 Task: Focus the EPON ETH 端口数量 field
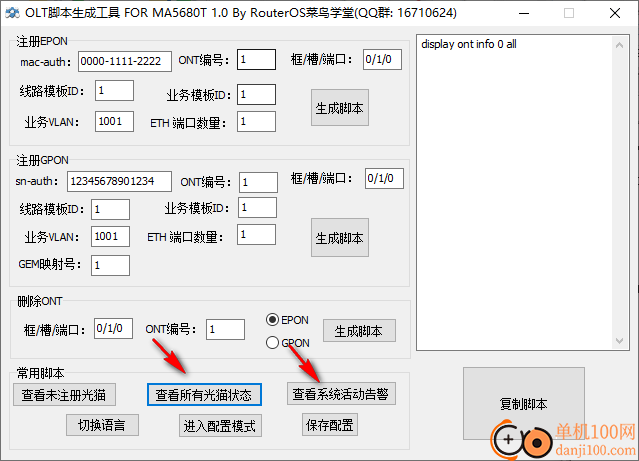(x=256, y=121)
